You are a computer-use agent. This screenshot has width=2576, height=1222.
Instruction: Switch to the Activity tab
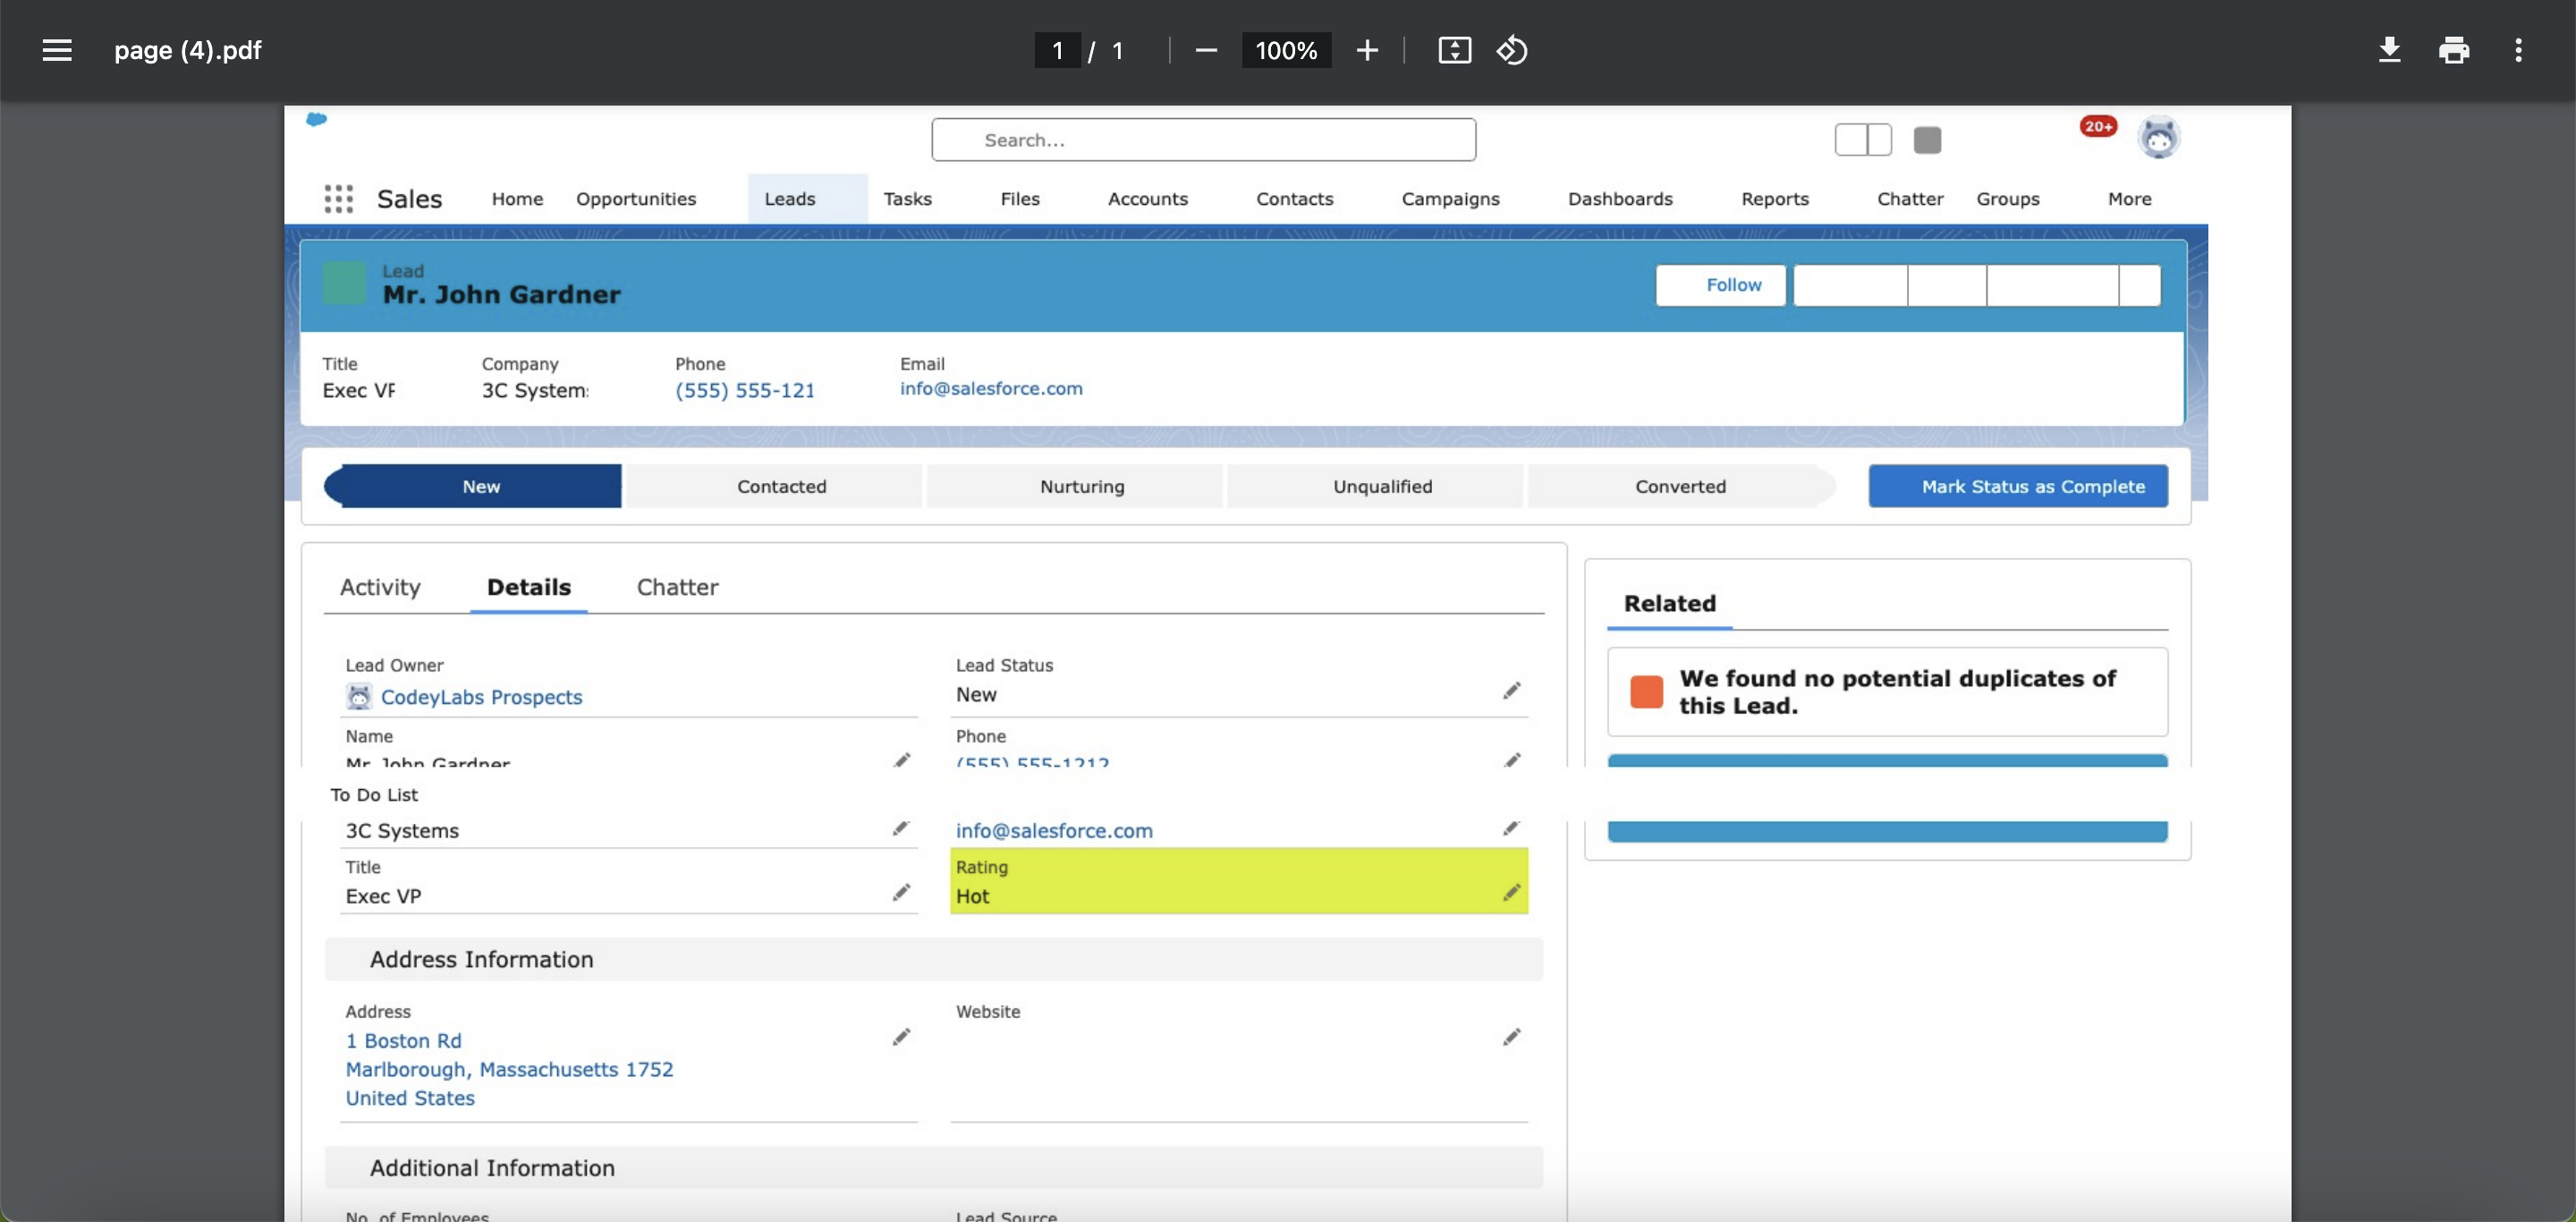tap(380, 587)
